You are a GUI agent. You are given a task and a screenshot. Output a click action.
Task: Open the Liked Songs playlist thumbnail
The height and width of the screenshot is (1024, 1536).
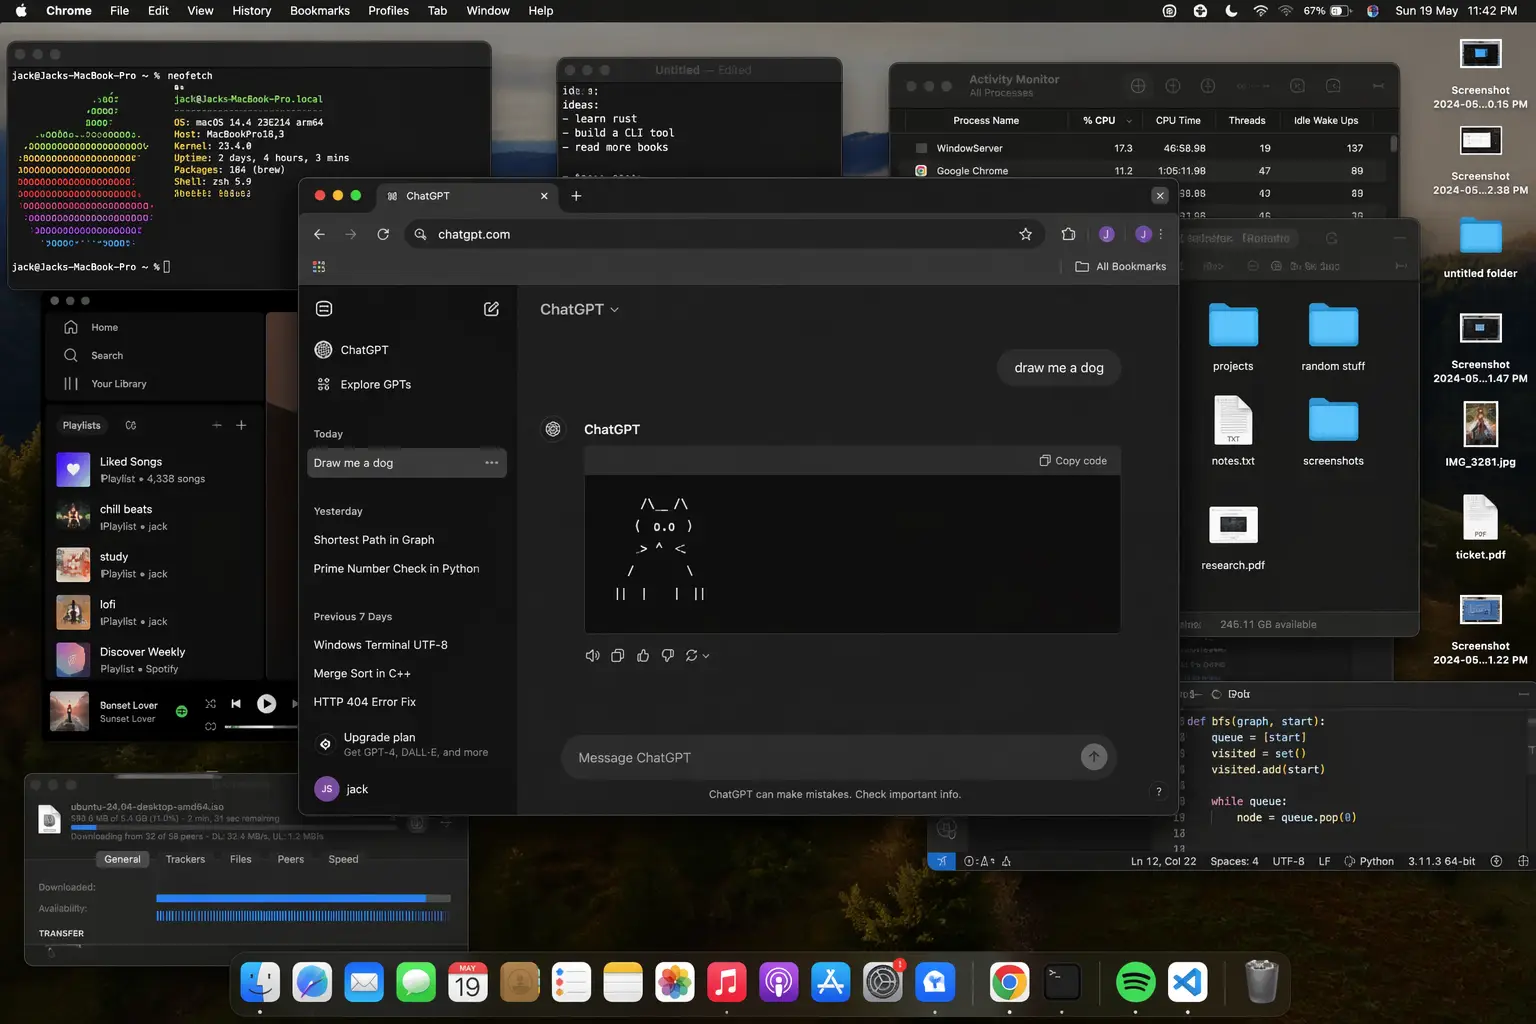point(73,469)
